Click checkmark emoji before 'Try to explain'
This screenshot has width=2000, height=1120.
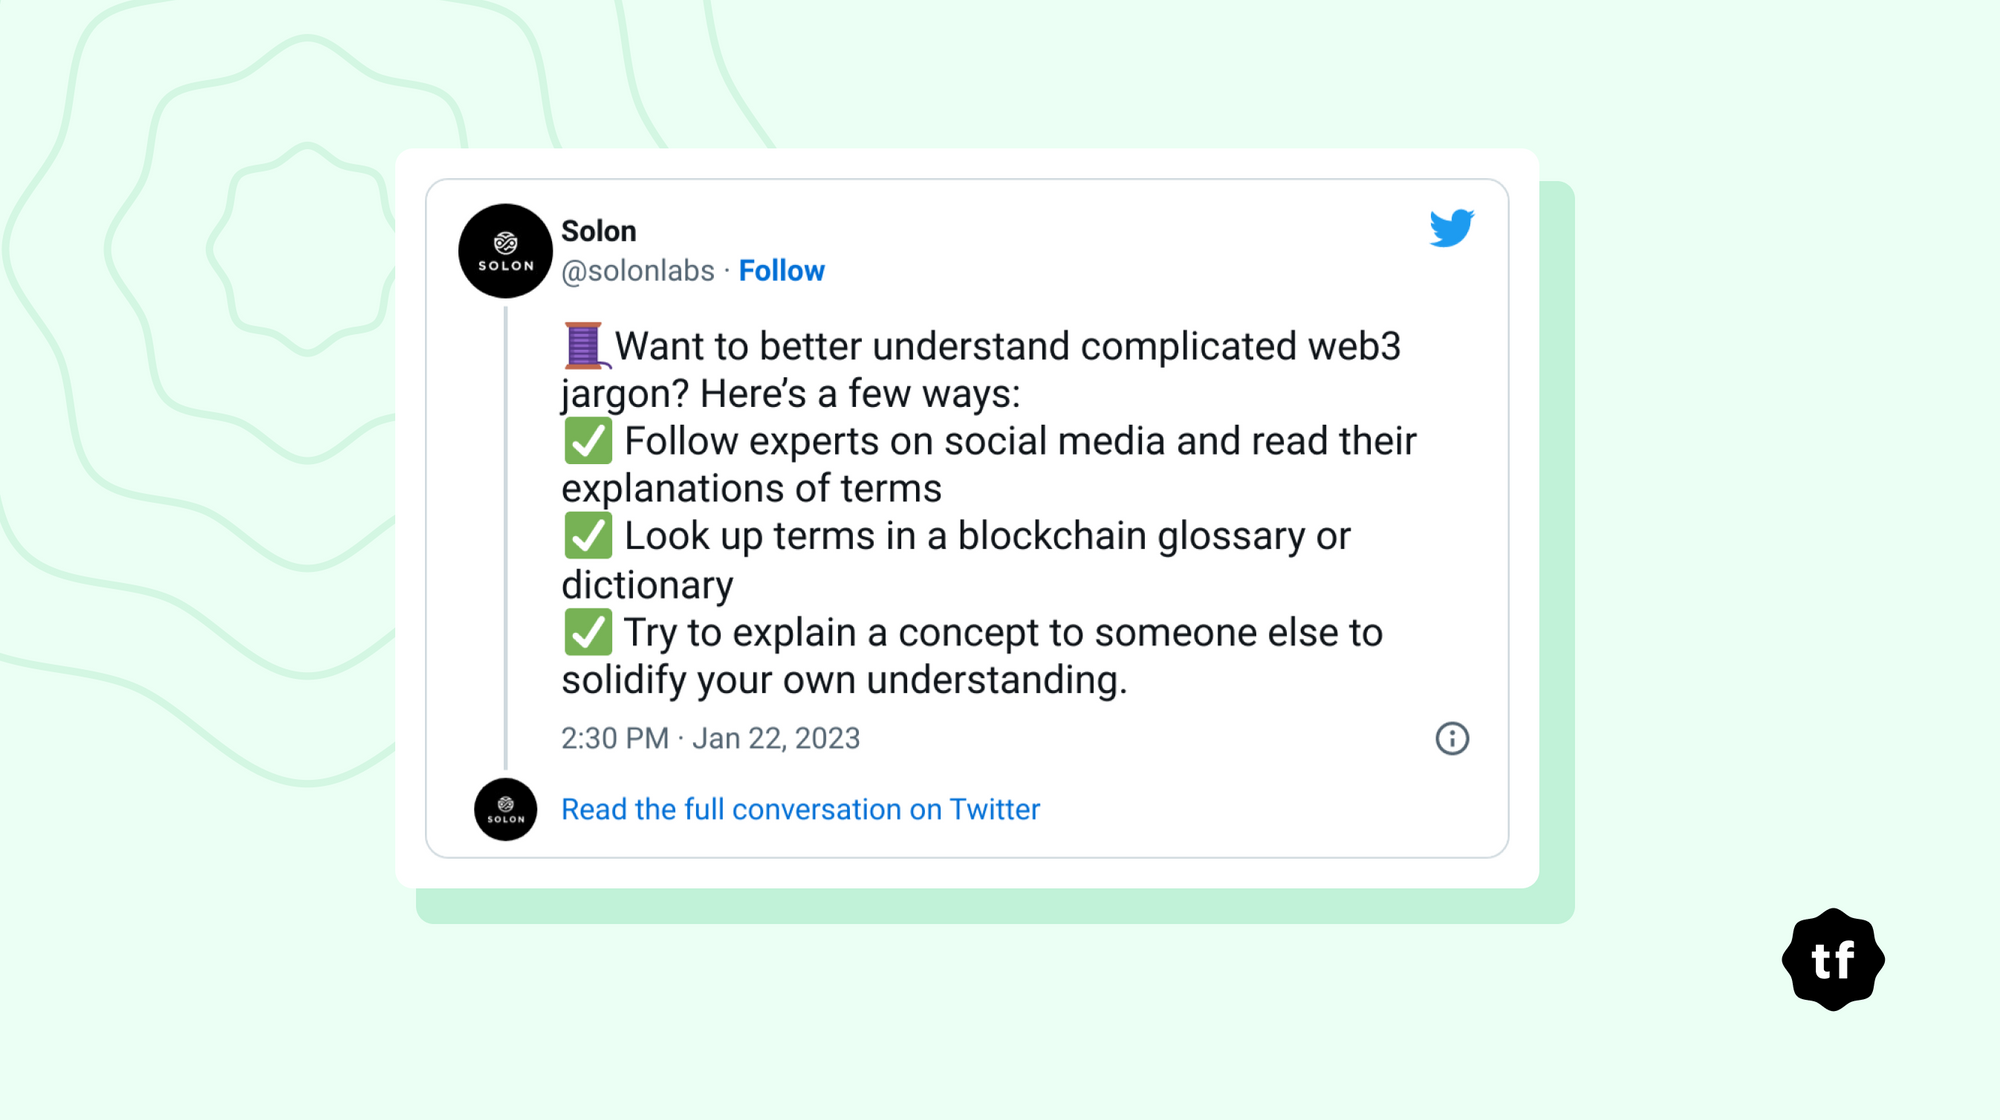[x=588, y=632]
